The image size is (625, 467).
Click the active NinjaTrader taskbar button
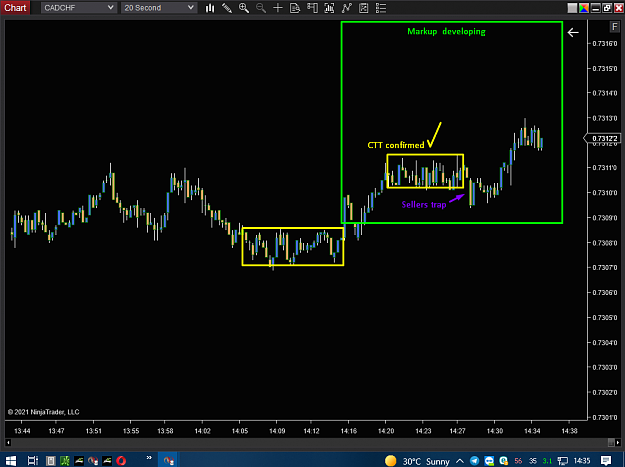(169, 461)
